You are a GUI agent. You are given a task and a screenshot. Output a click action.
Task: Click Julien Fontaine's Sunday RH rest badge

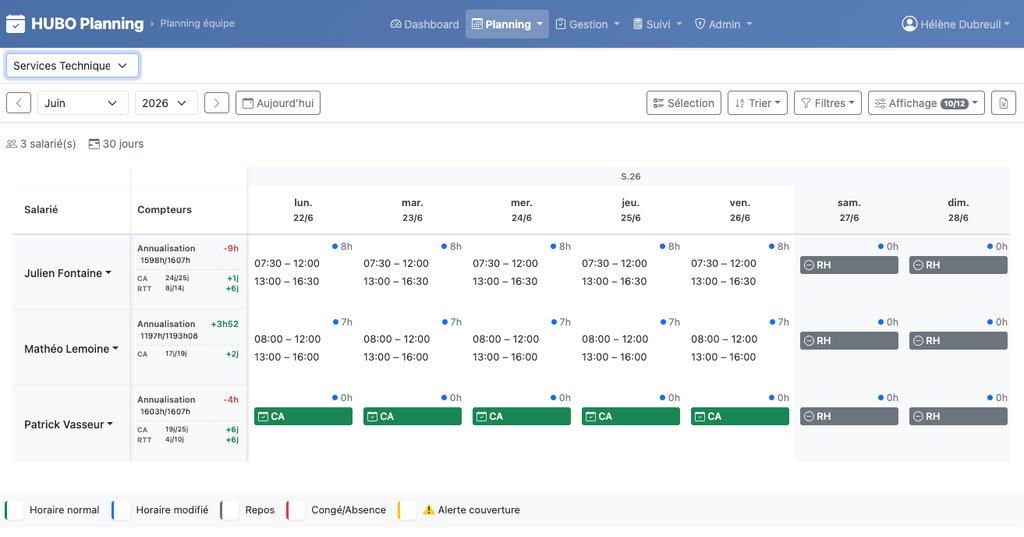tap(958, 265)
